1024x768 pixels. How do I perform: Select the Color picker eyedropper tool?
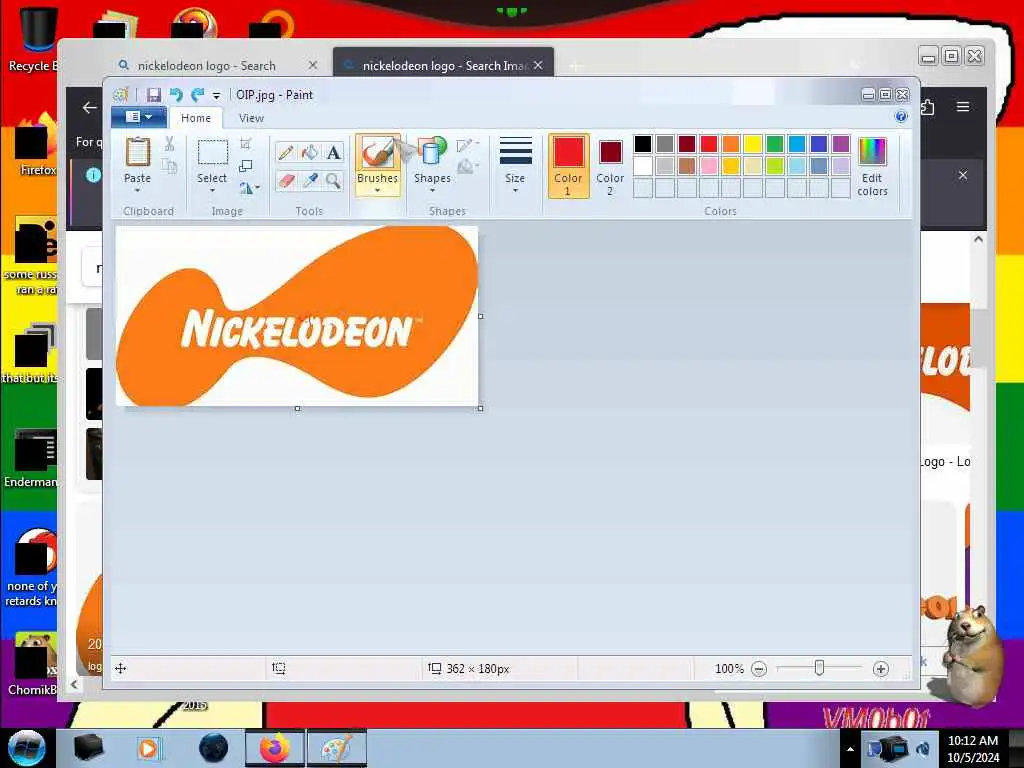click(310, 180)
